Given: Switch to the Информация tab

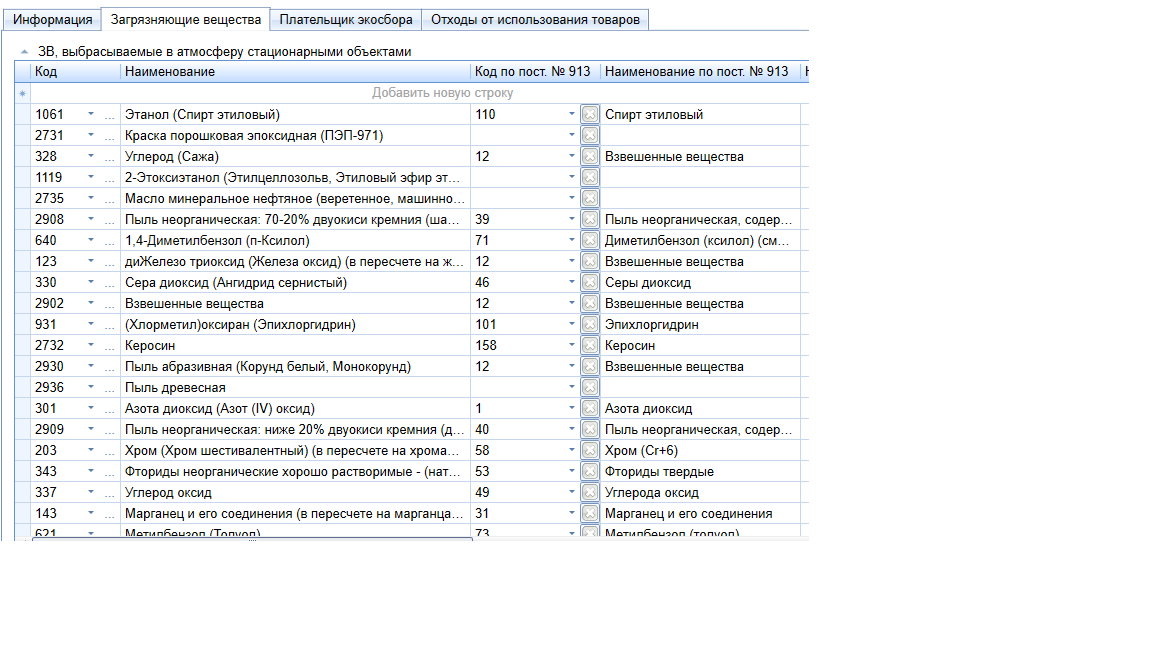Looking at the screenshot, I should tap(53, 19).
